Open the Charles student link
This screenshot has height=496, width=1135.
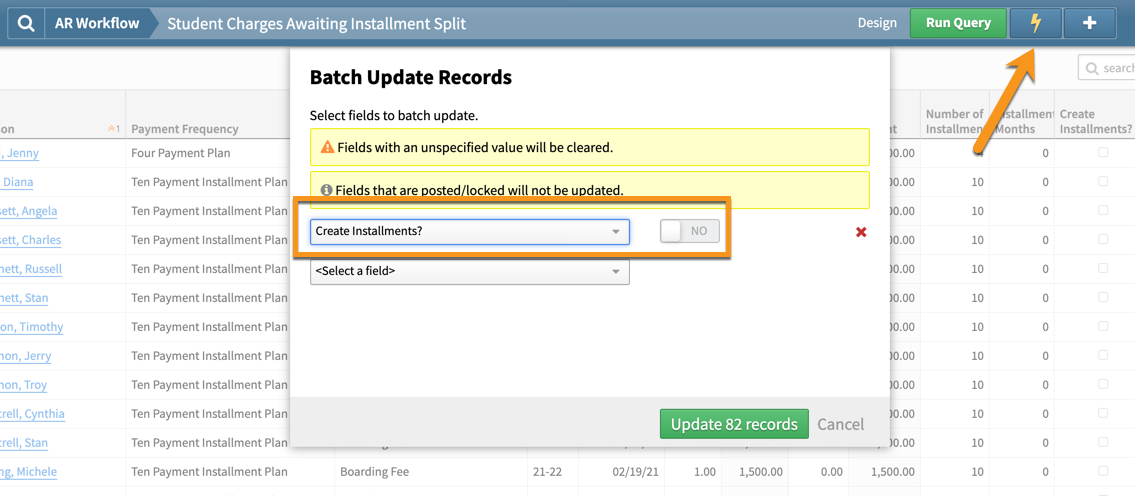click(x=30, y=240)
